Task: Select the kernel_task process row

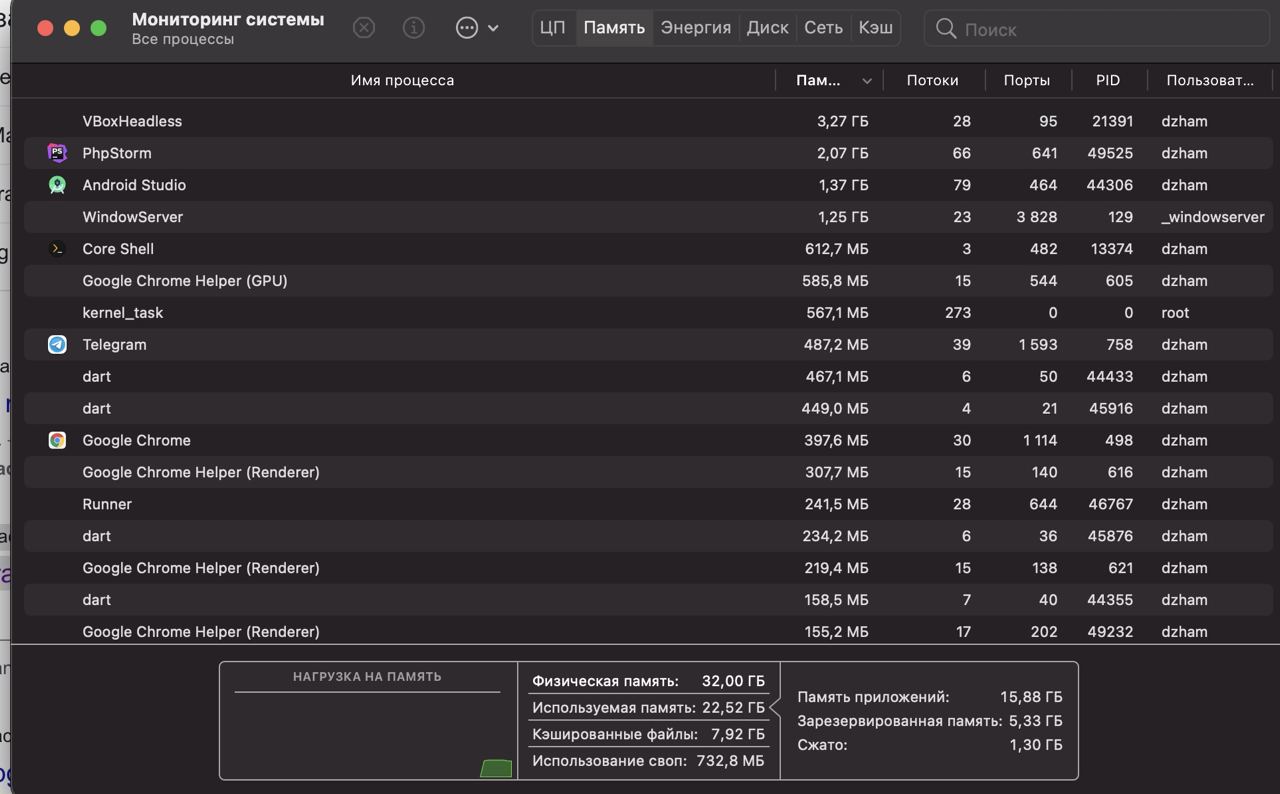Action: point(648,313)
